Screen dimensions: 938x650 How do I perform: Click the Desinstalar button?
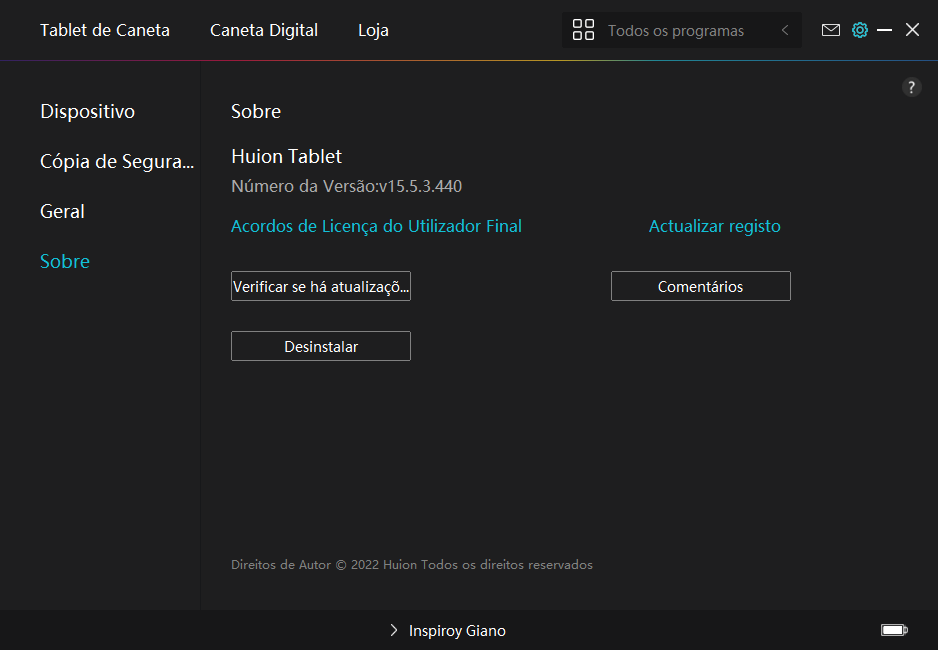(321, 346)
